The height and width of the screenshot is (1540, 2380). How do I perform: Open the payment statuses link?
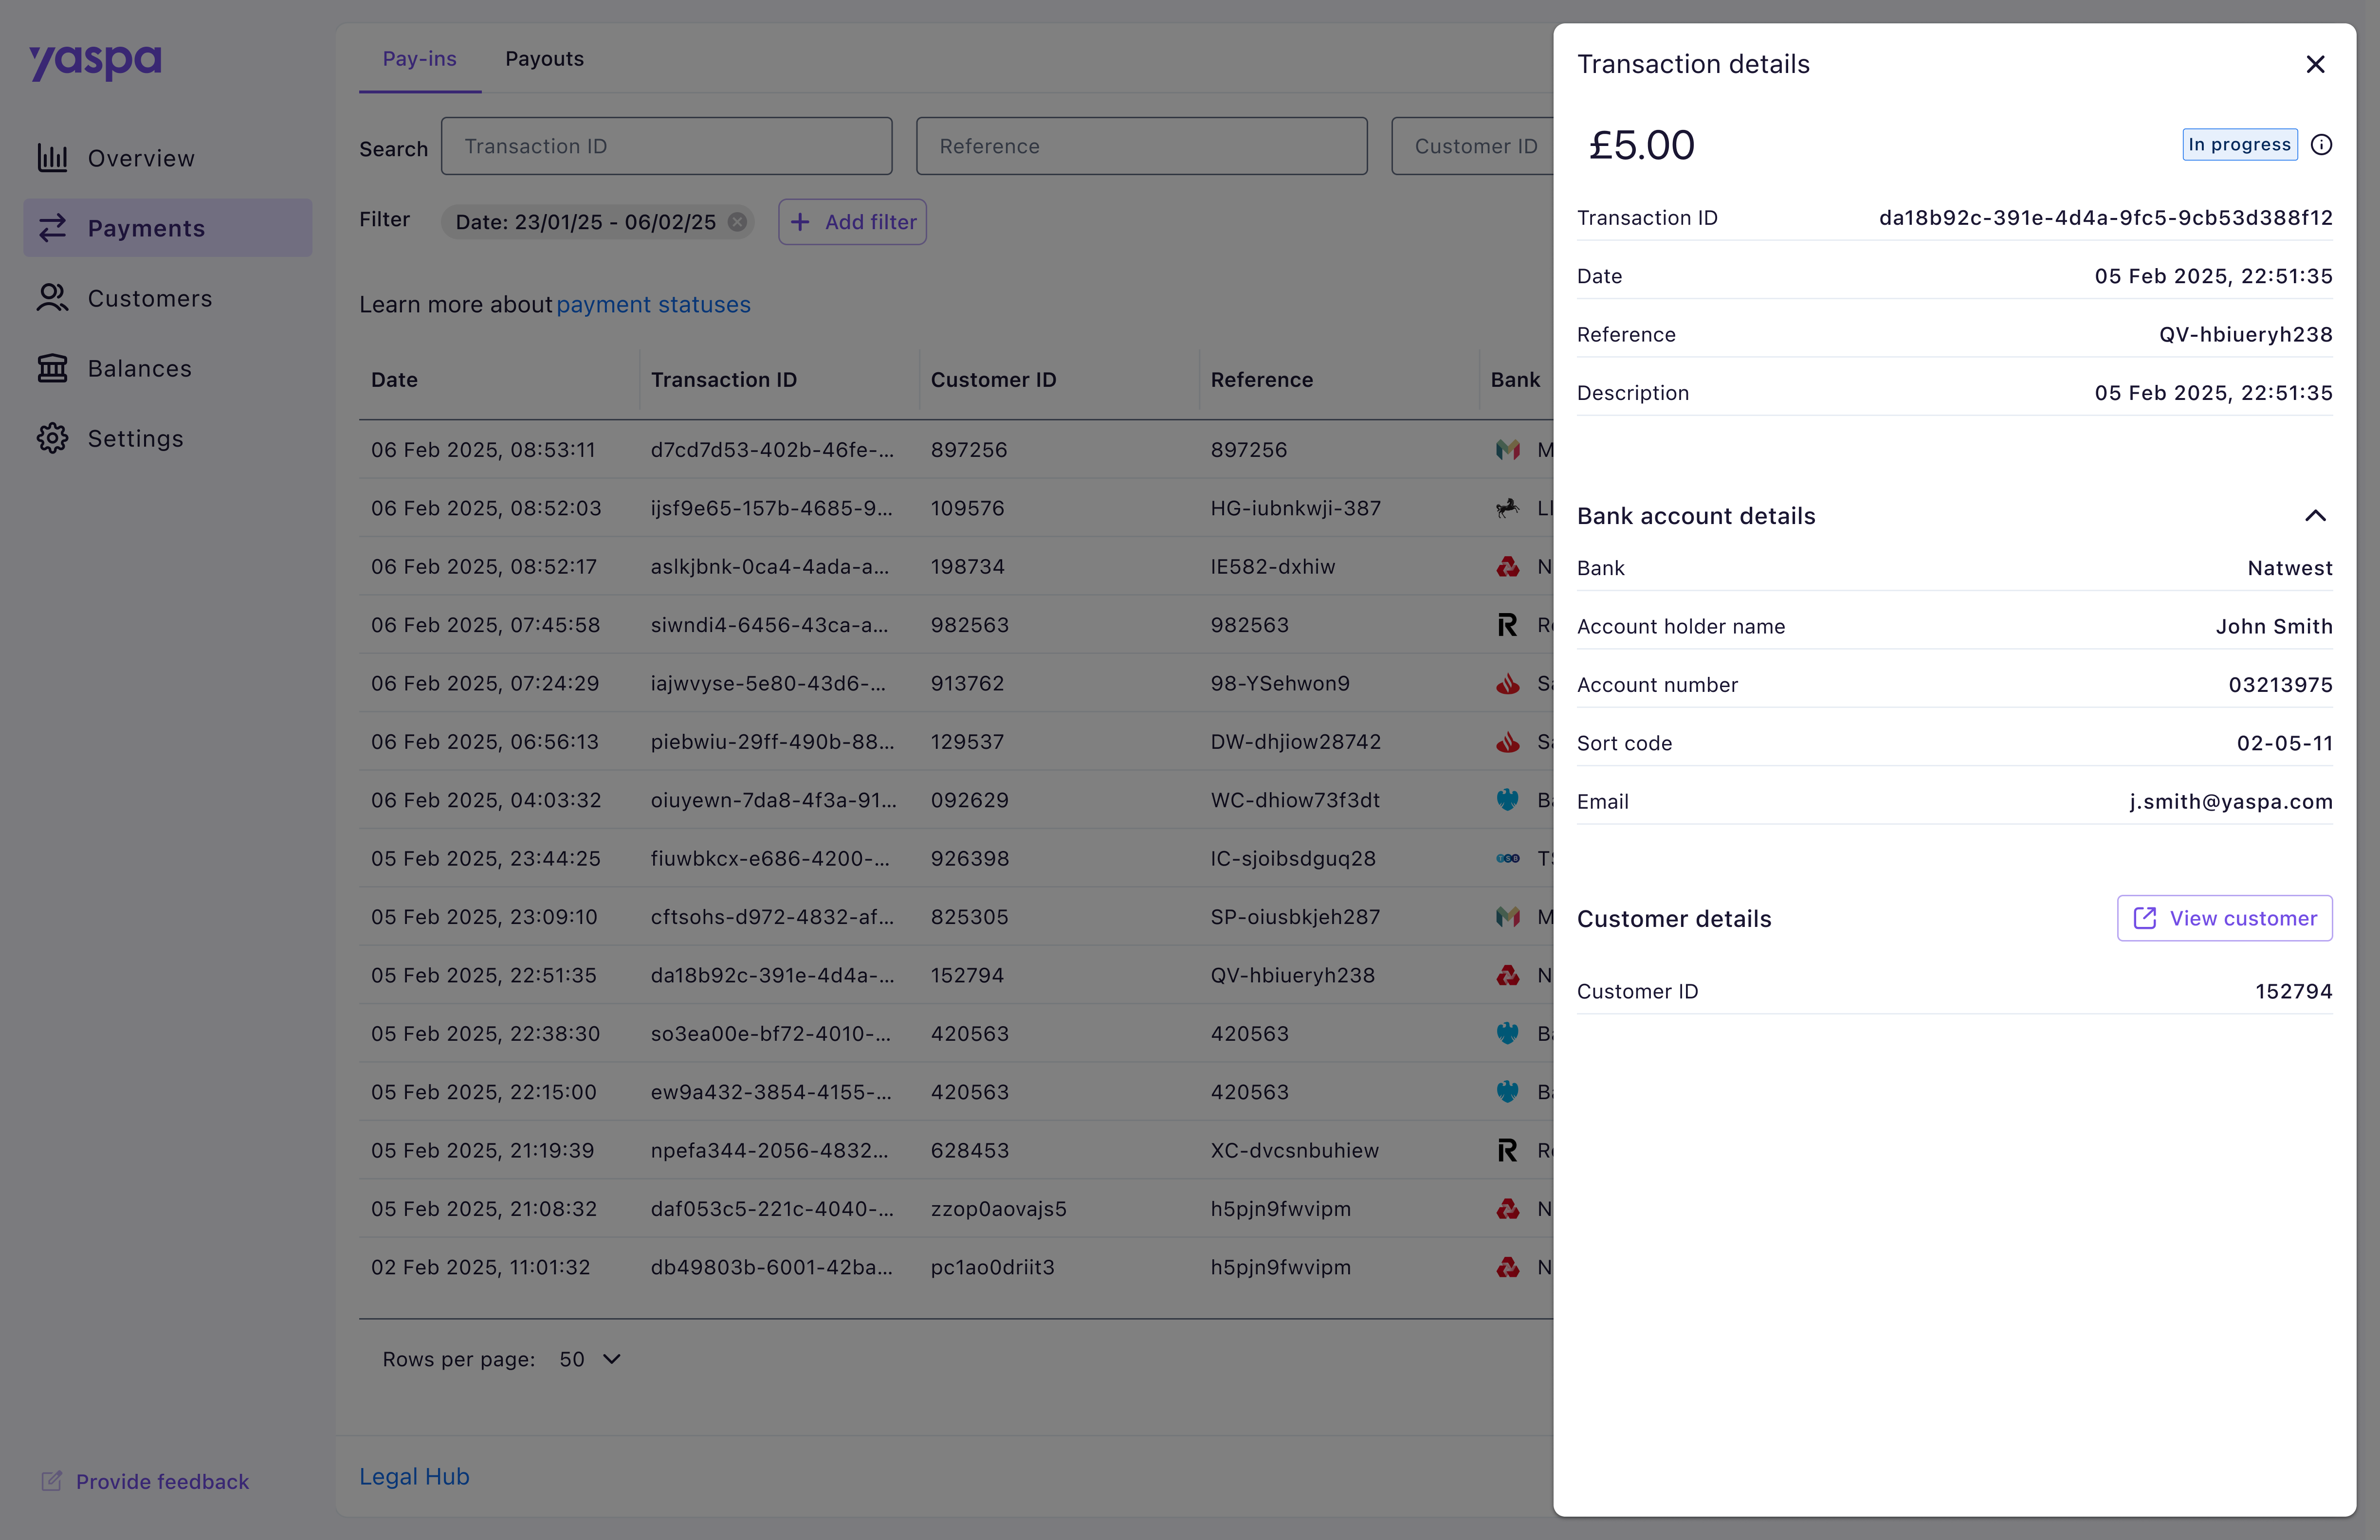653,305
